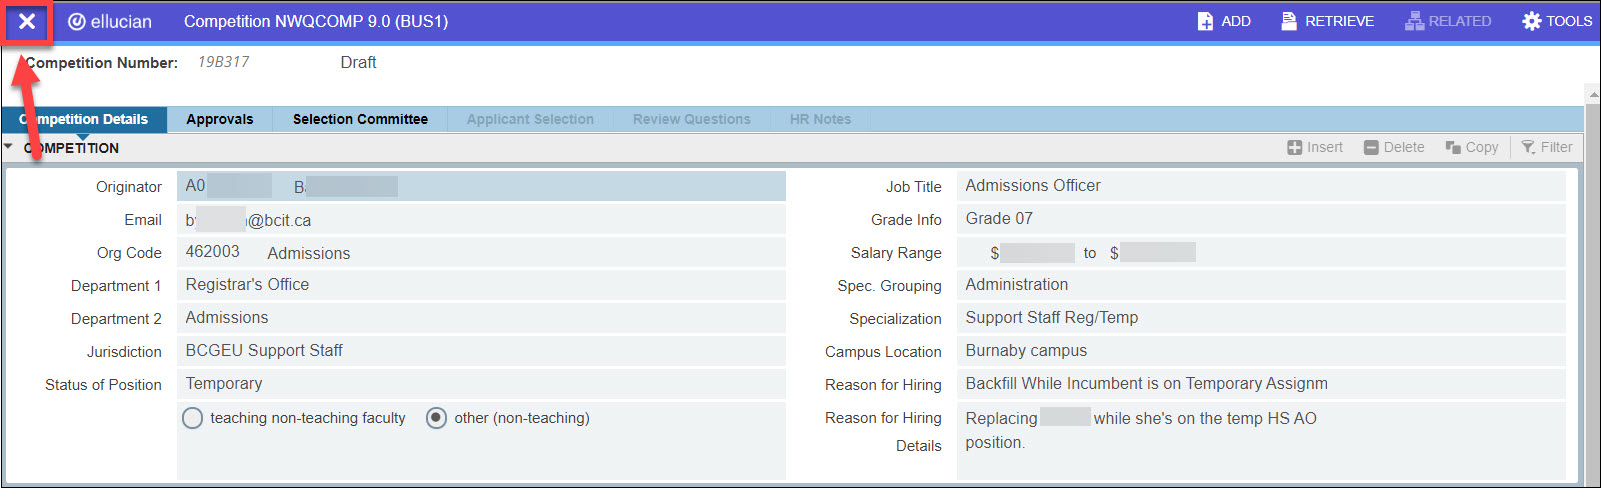The image size is (1601, 488).
Task: Click the X close icon in header
Action: (x=27, y=21)
